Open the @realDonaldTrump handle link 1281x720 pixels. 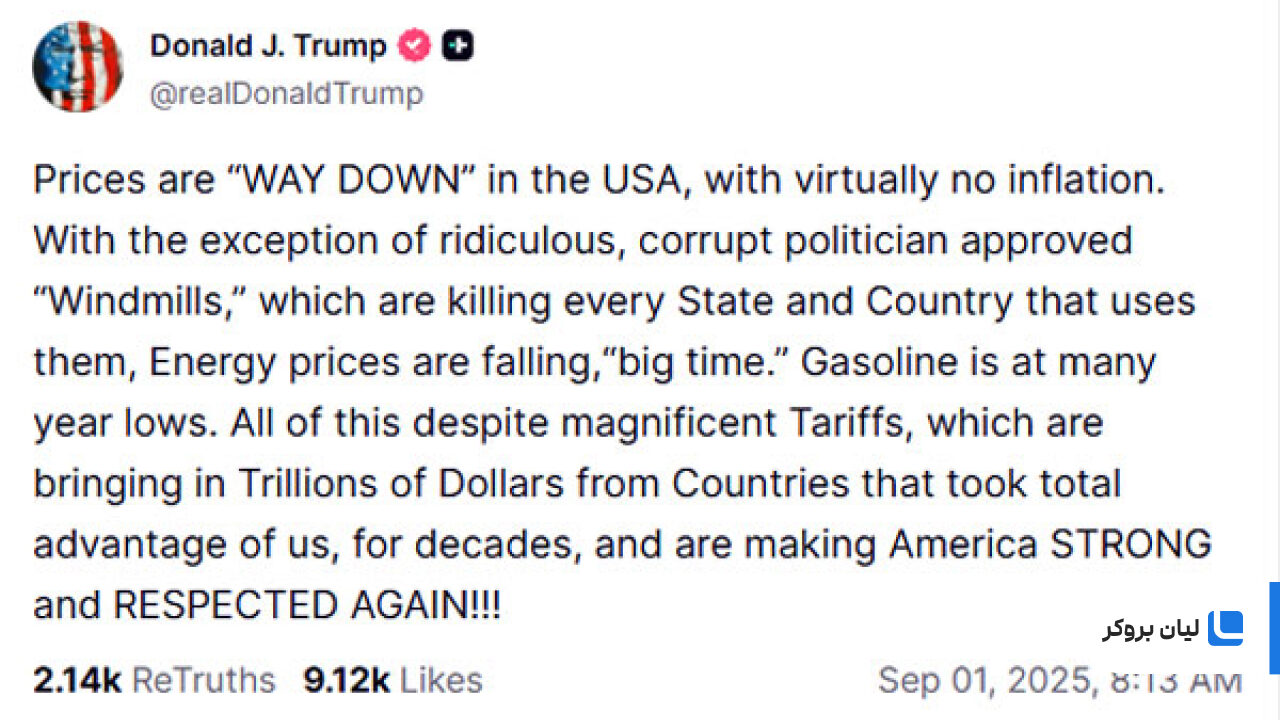(286, 94)
